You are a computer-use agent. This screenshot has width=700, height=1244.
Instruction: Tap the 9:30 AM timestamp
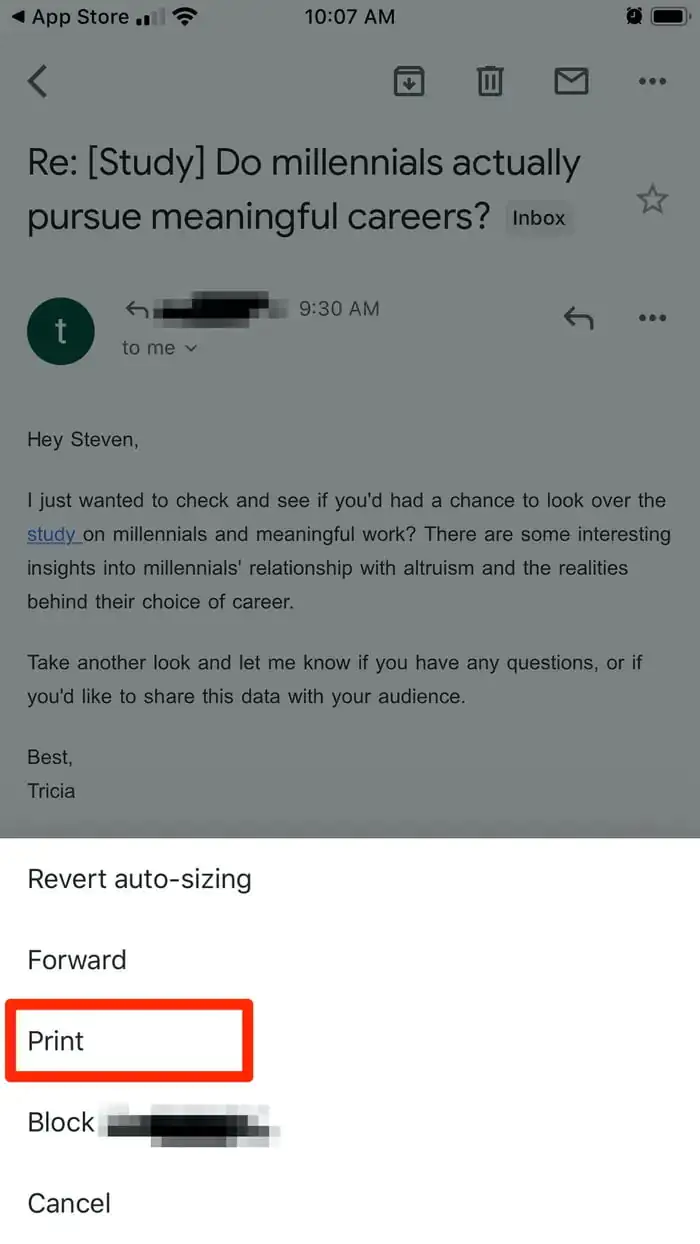click(339, 308)
